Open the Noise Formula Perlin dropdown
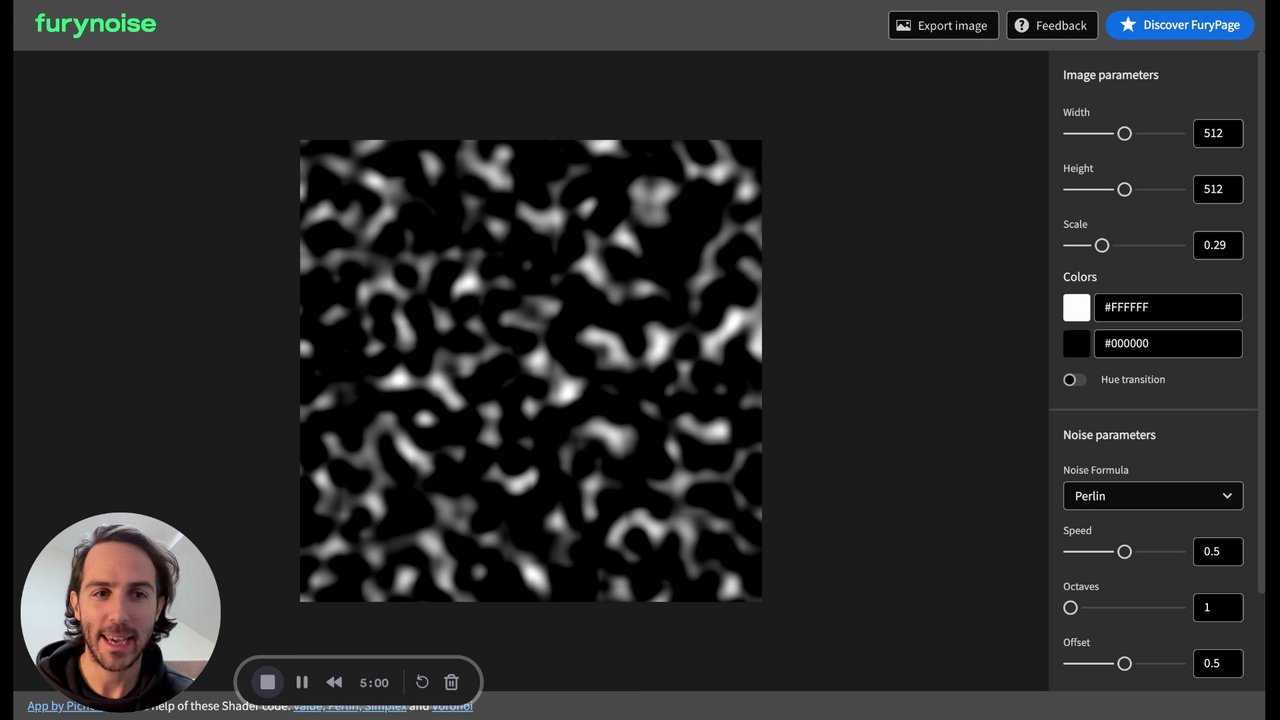 (x=1153, y=496)
